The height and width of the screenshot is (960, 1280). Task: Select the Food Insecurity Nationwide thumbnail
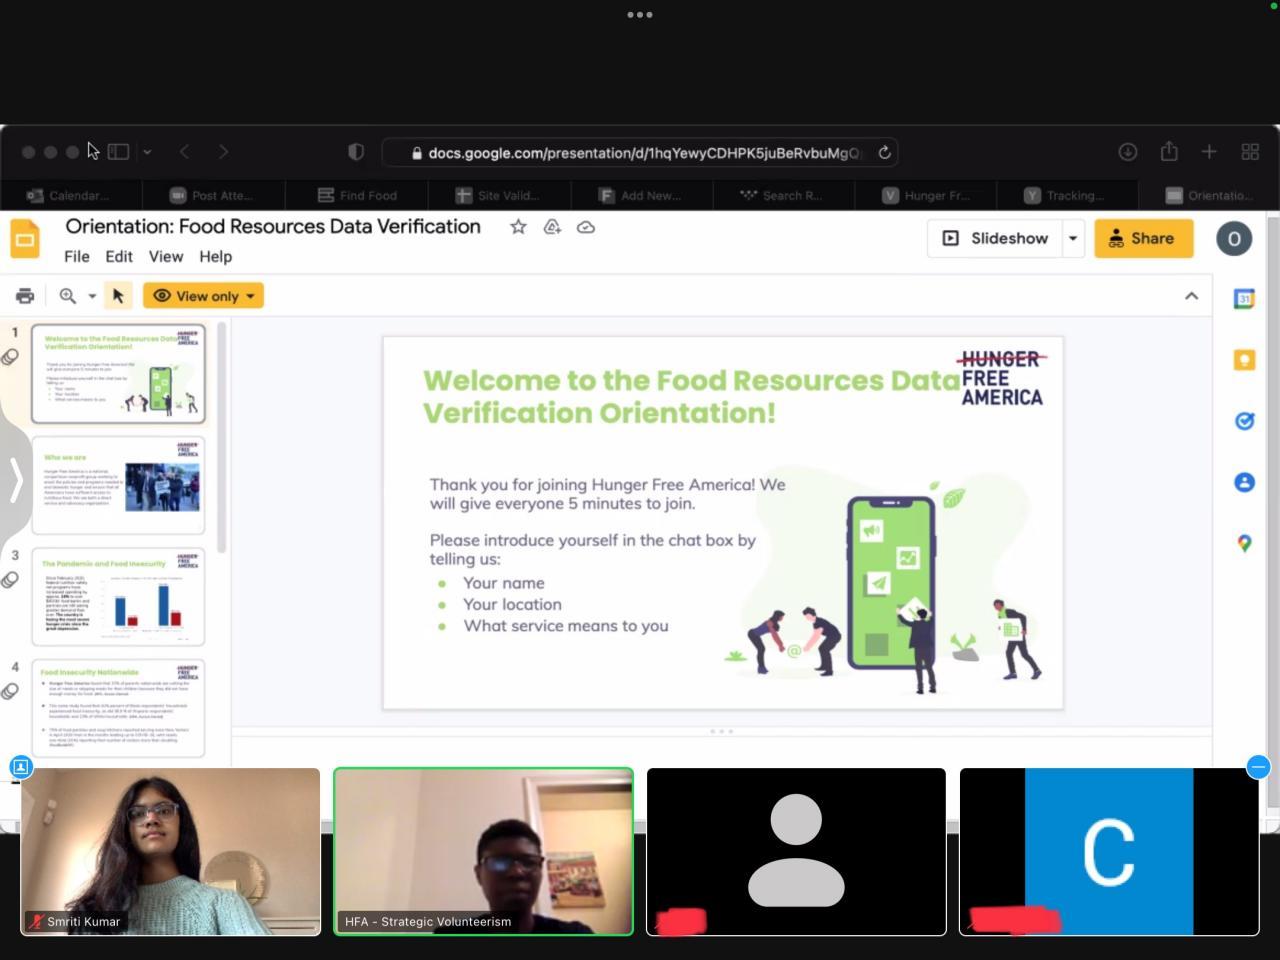pyautogui.click(x=118, y=708)
